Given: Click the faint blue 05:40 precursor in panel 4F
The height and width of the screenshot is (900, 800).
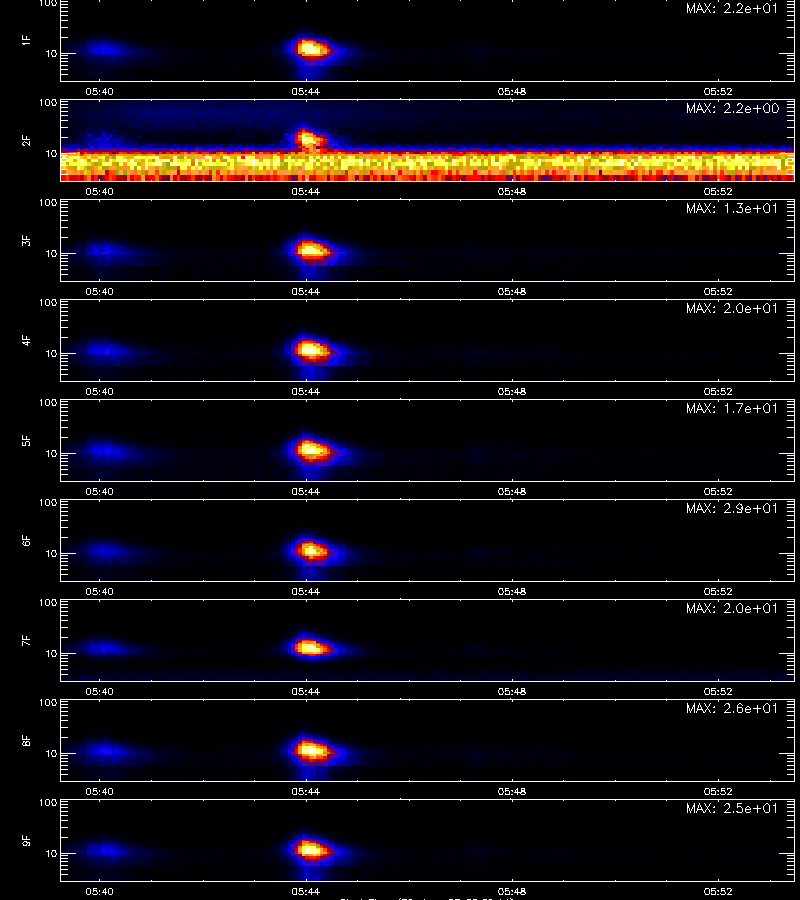Looking at the screenshot, I should [x=104, y=350].
